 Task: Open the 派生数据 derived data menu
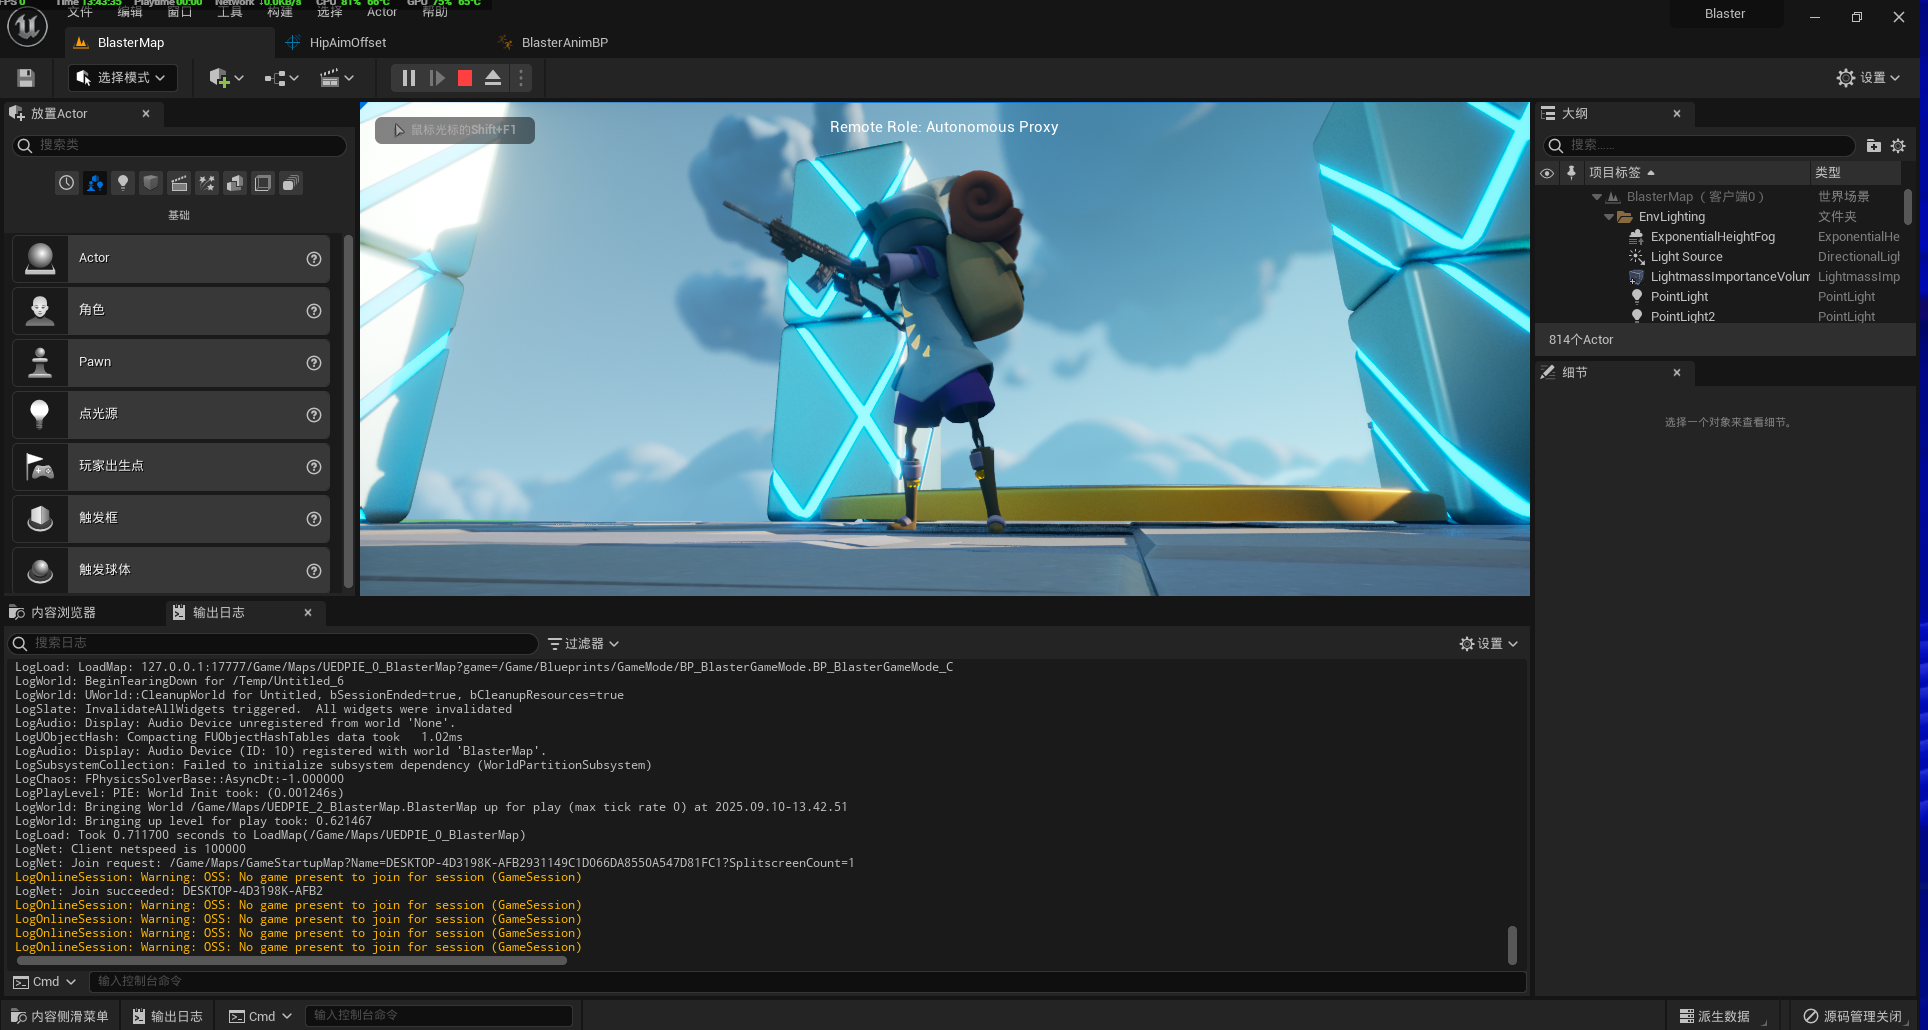coord(1715,1016)
